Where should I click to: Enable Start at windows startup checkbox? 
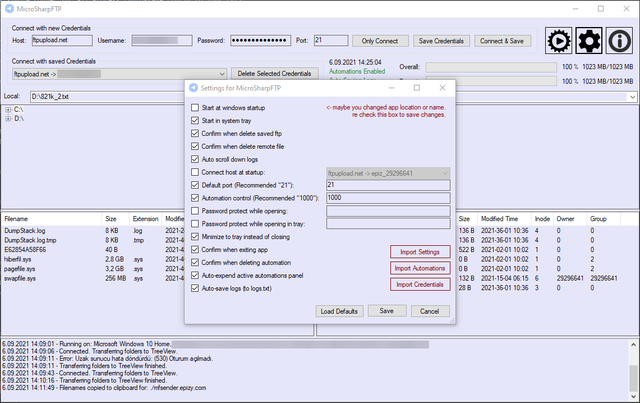(x=195, y=108)
